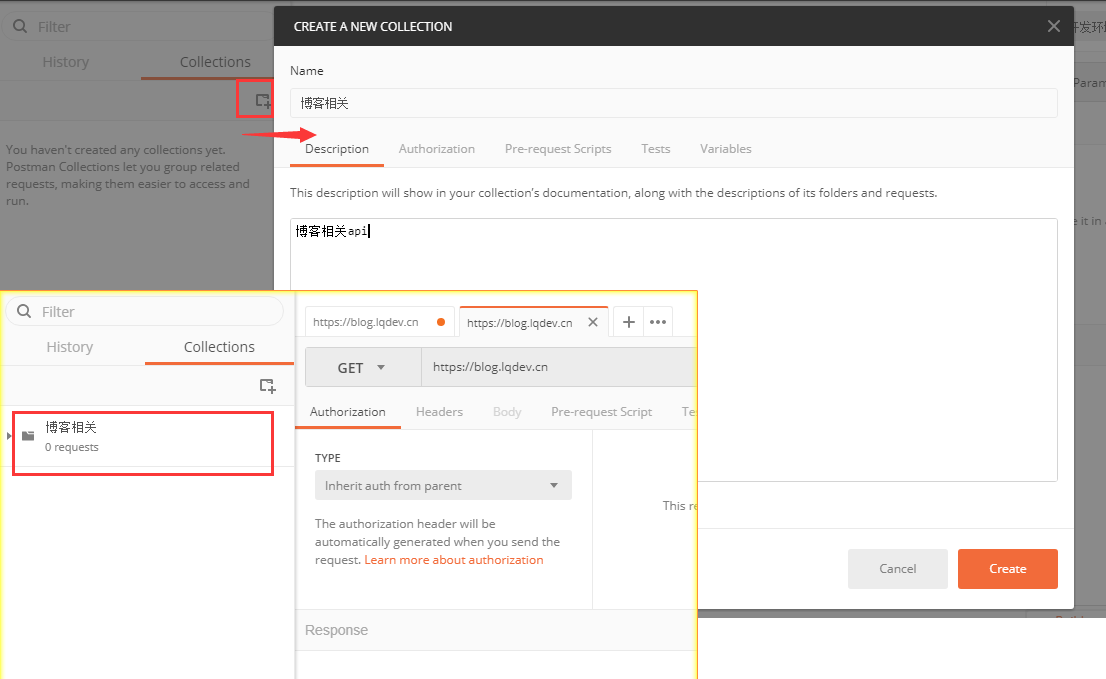Click the TYPE label in Authorization

click(x=328, y=458)
